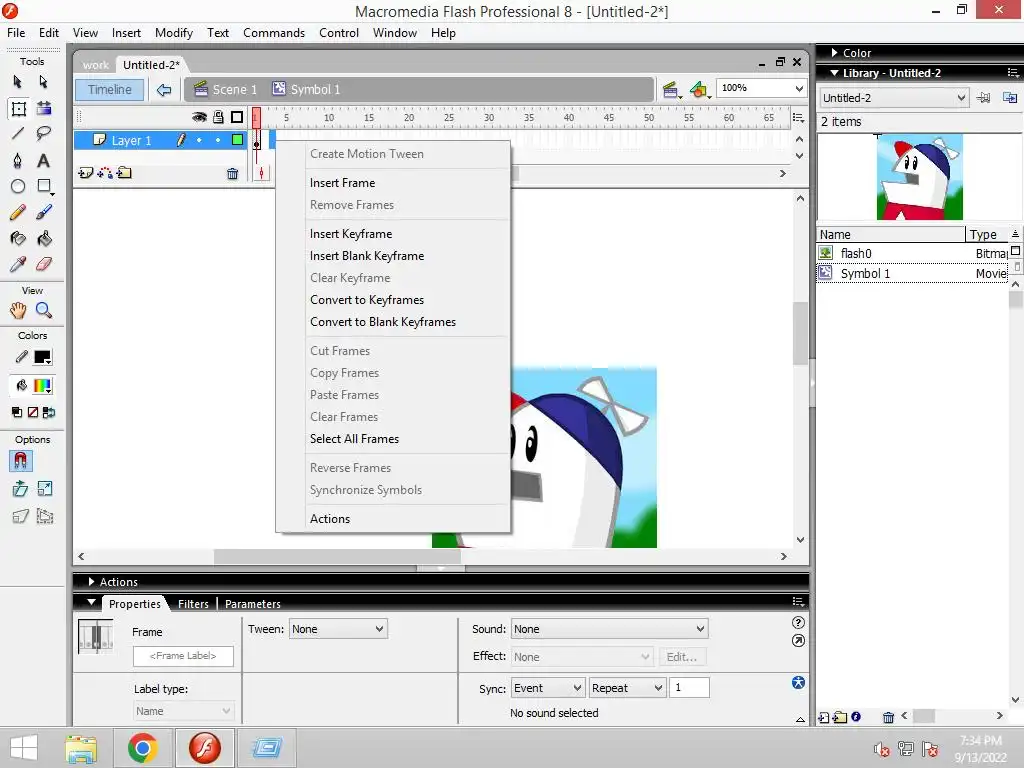Expand the Actions panel
This screenshot has height=768, width=1024.
[x=91, y=581]
